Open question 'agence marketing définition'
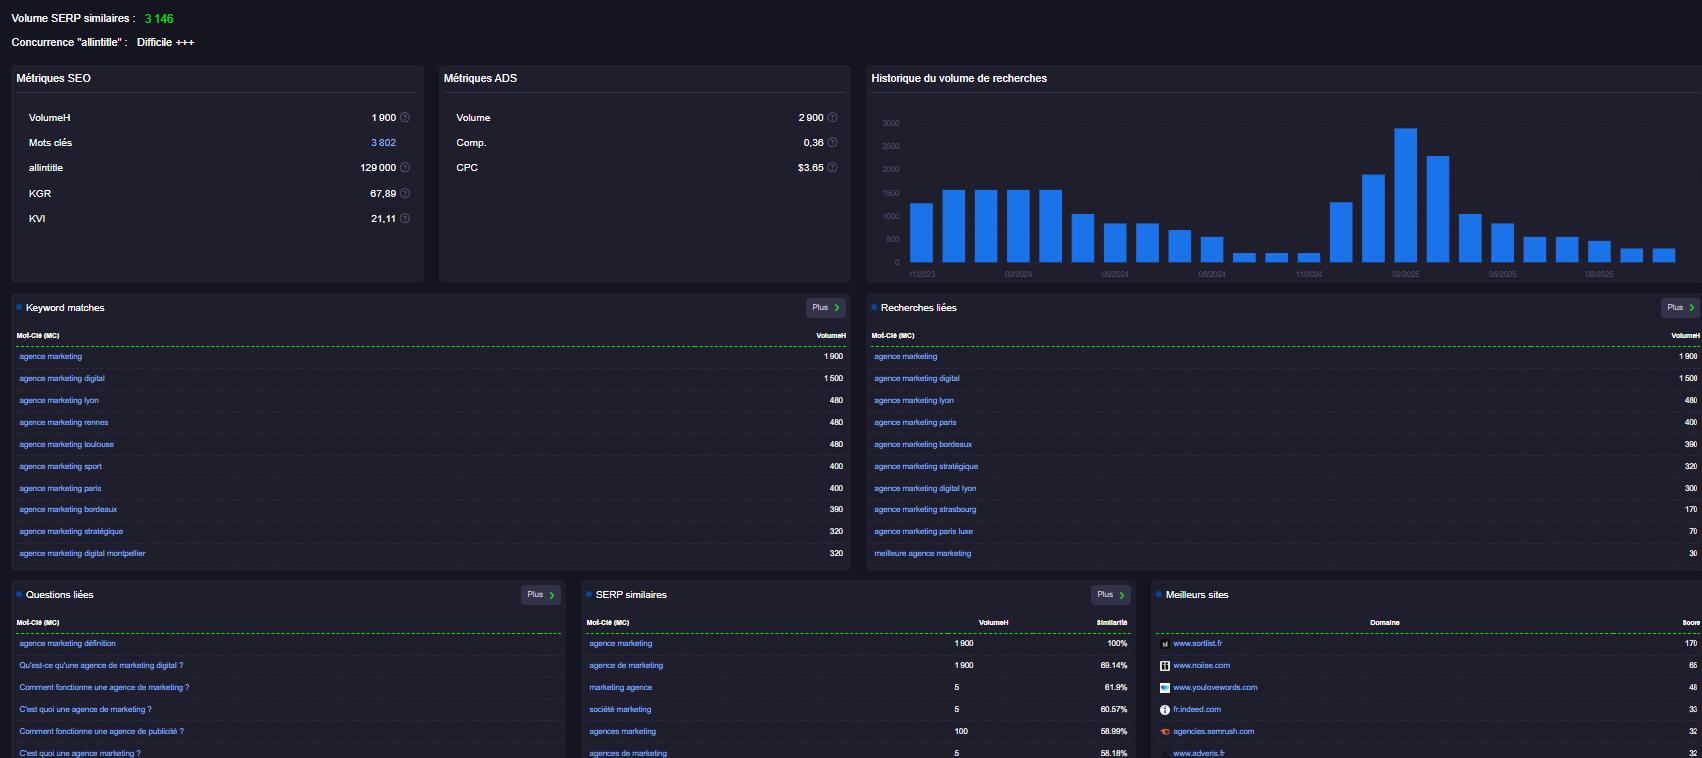This screenshot has height=758, width=1702. pyautogui.click(x=67, y=644)
